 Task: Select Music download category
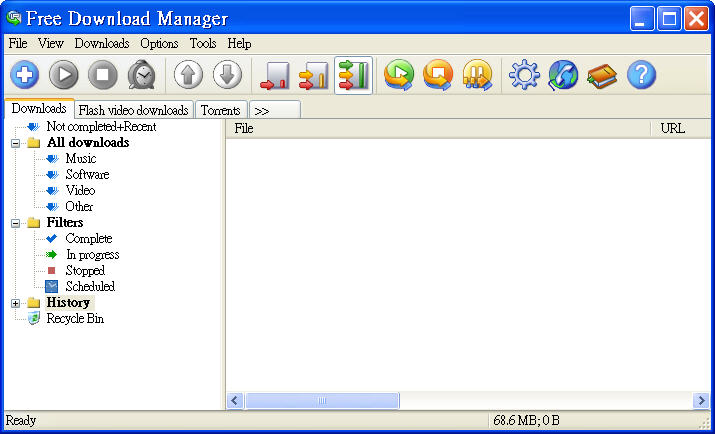coord(81,159)
